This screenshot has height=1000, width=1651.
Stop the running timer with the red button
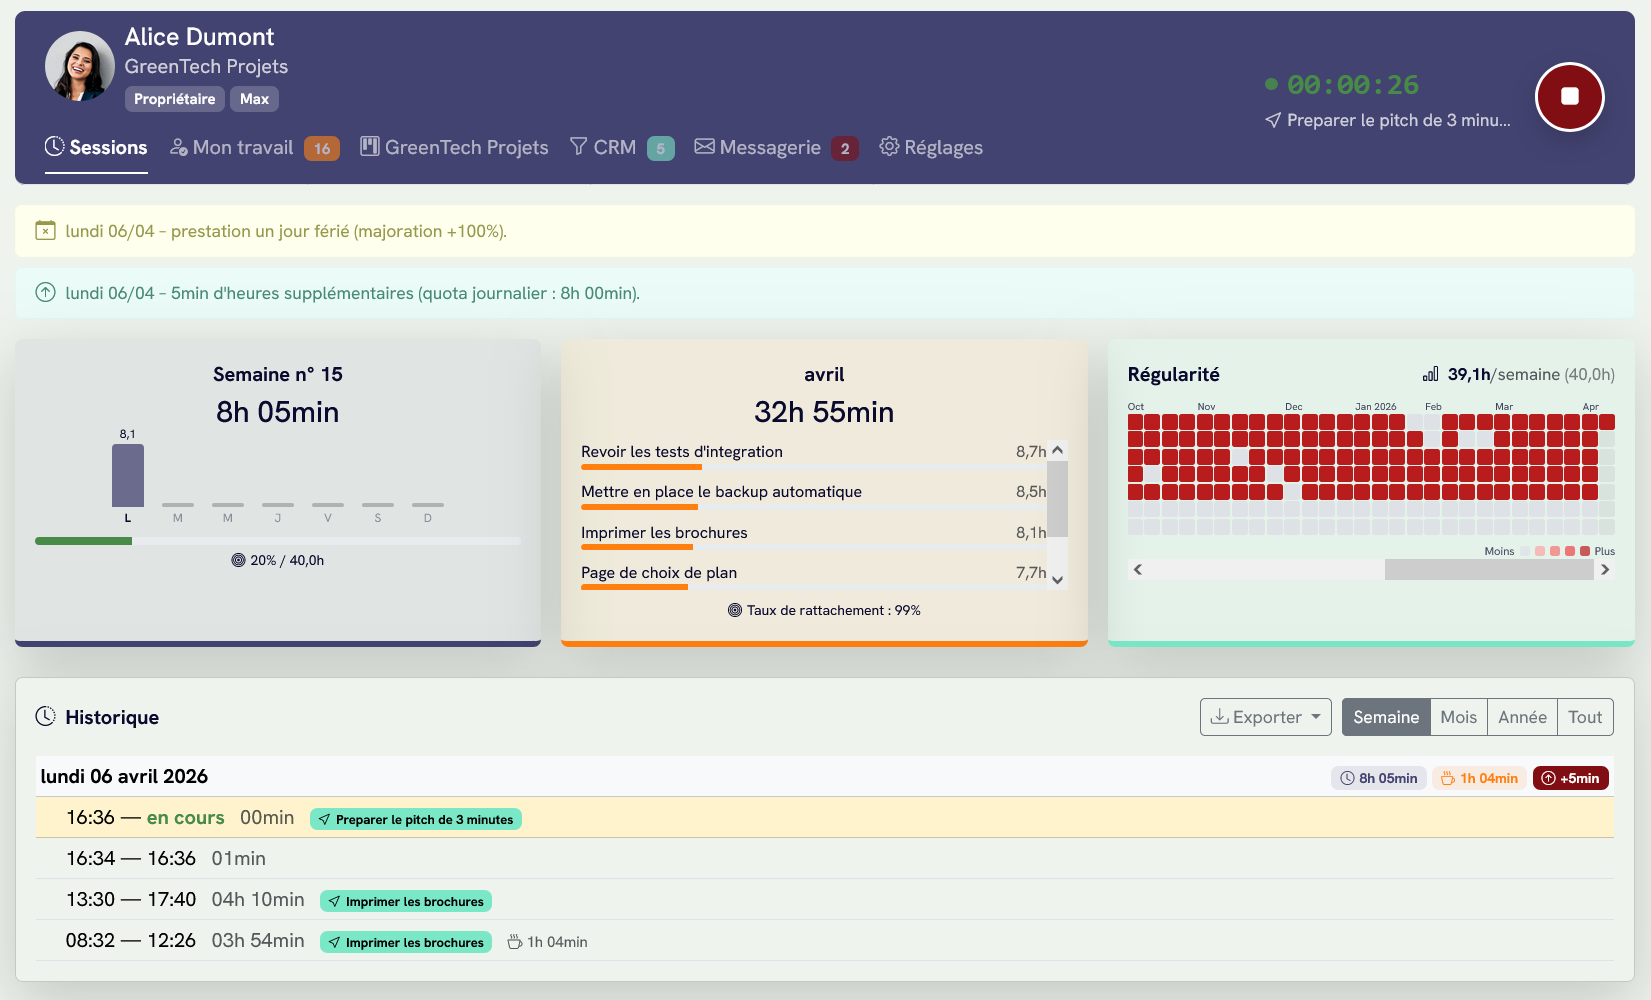pyautogui.click(x=1569, y=97)
